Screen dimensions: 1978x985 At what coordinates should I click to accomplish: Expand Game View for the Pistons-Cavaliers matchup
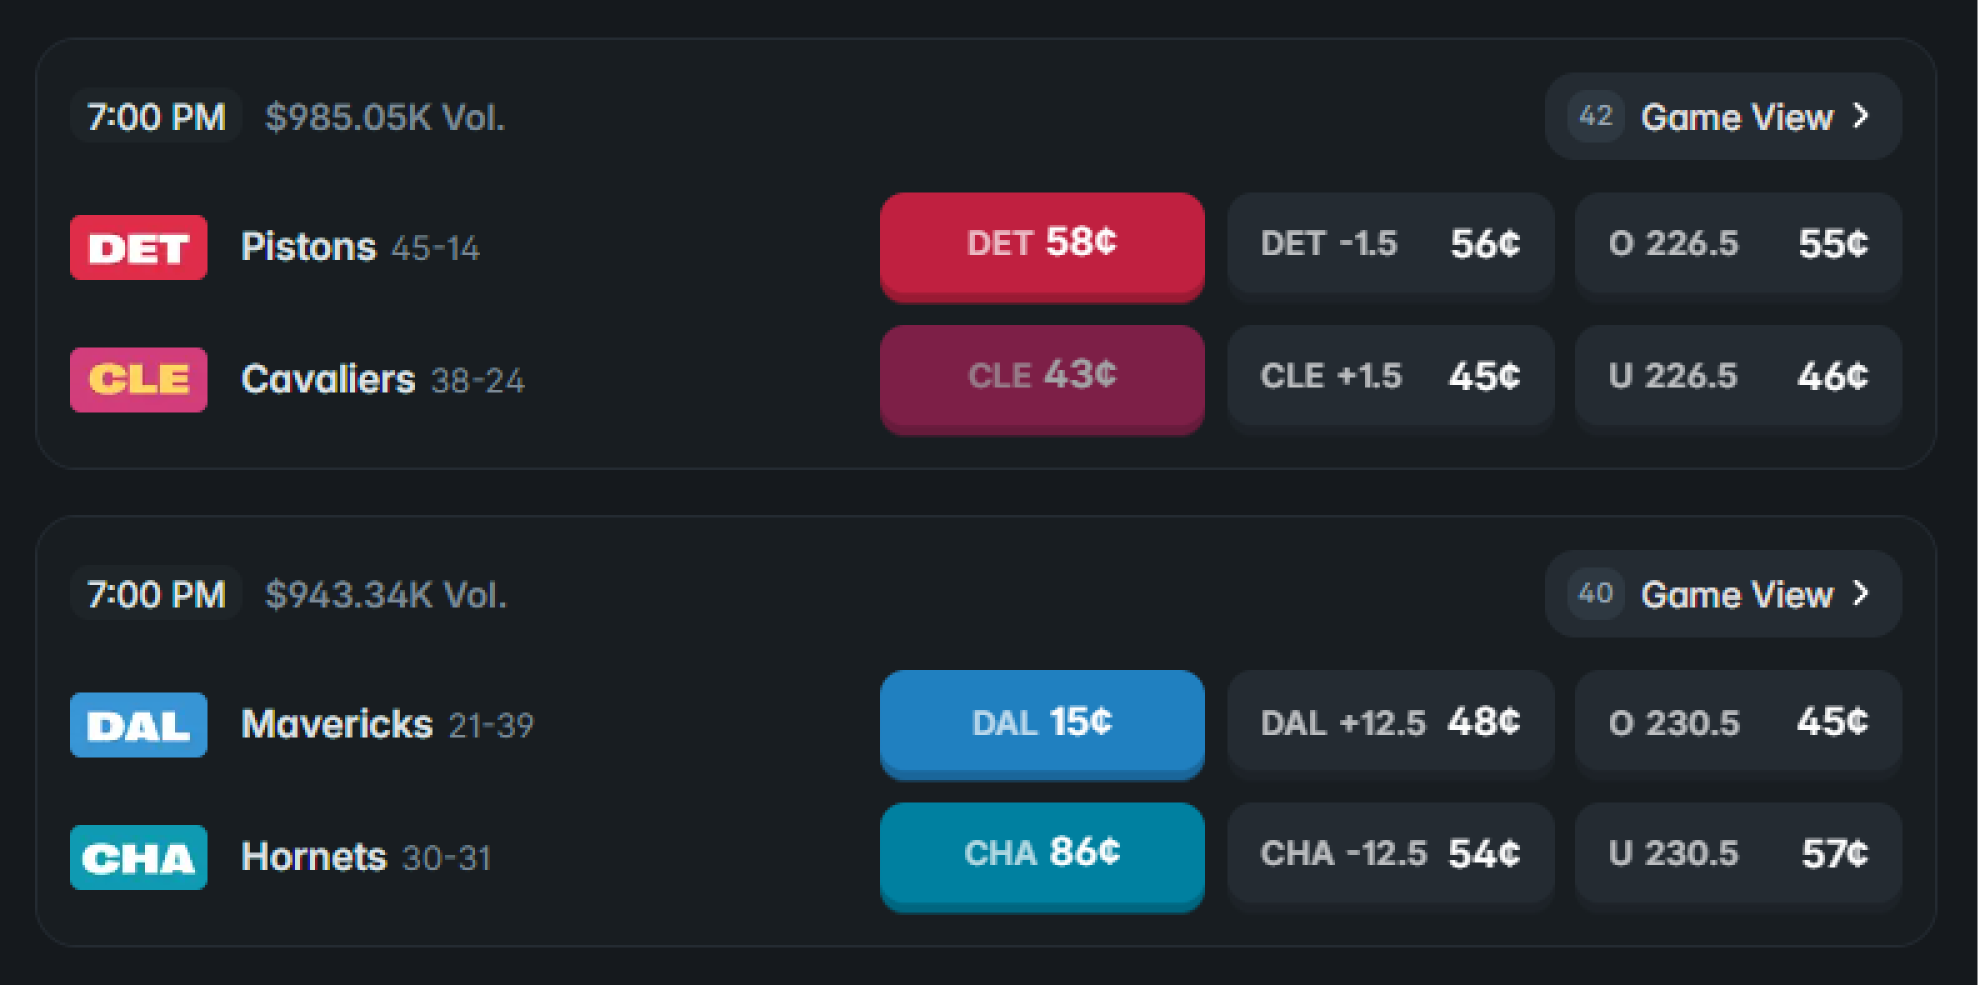[x=1737, y=116]
